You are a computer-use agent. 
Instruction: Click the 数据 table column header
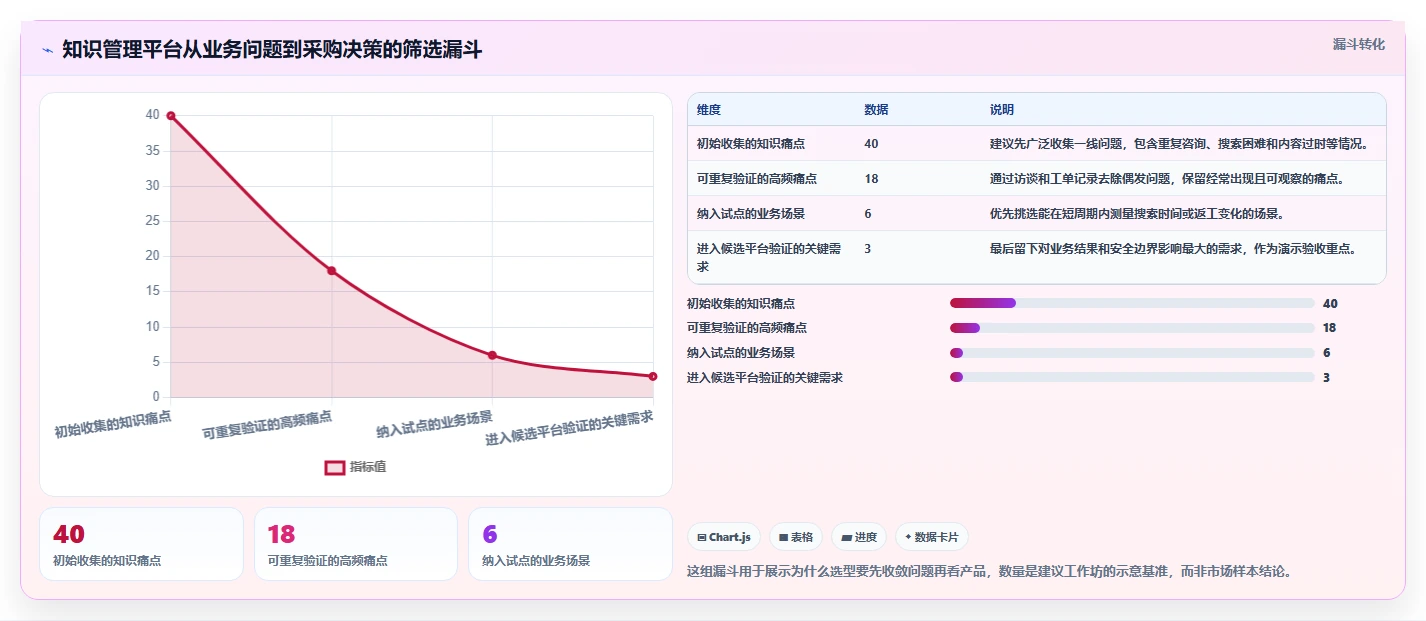pyautogui.click(x=876, y=109)
